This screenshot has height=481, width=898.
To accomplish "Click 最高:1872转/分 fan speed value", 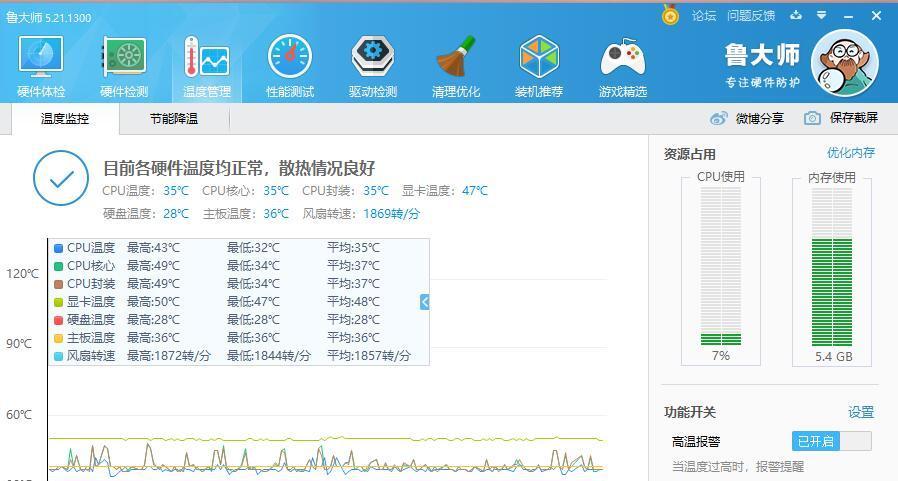I will tap(169, 356).
